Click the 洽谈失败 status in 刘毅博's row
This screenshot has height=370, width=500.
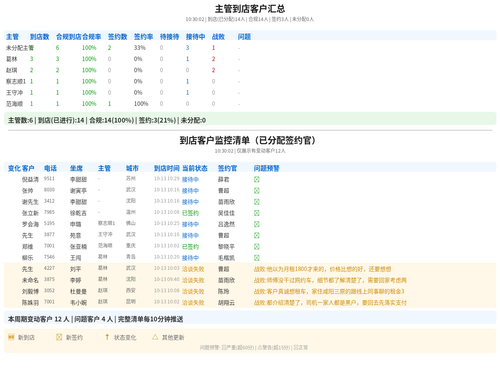pyautogui.click(x=193, y=292)
